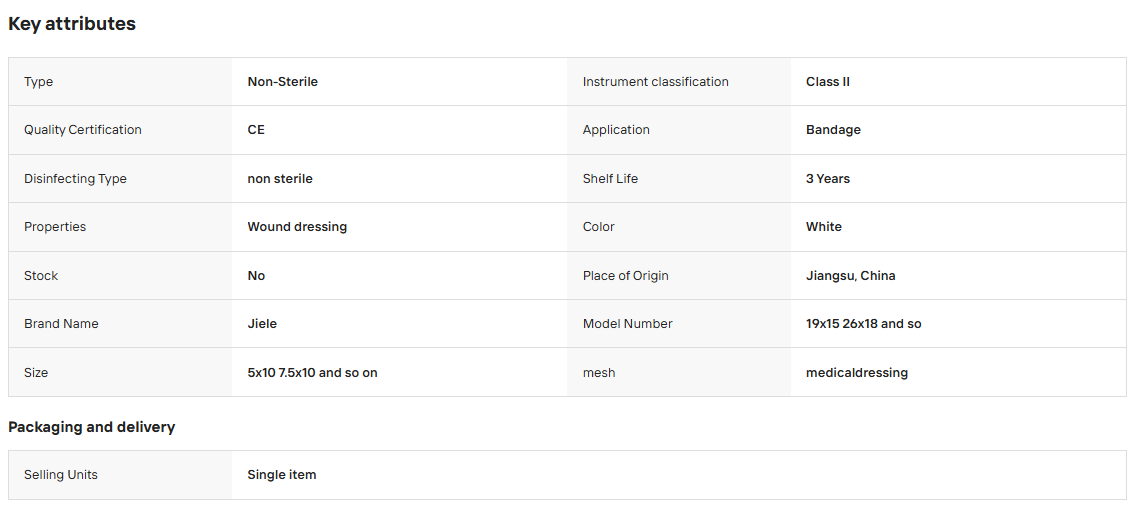Image resolution: width=1135 pixels, height=509 pixels.
Task: Click the Place of Origin label
Action: (x=625, y=276)
